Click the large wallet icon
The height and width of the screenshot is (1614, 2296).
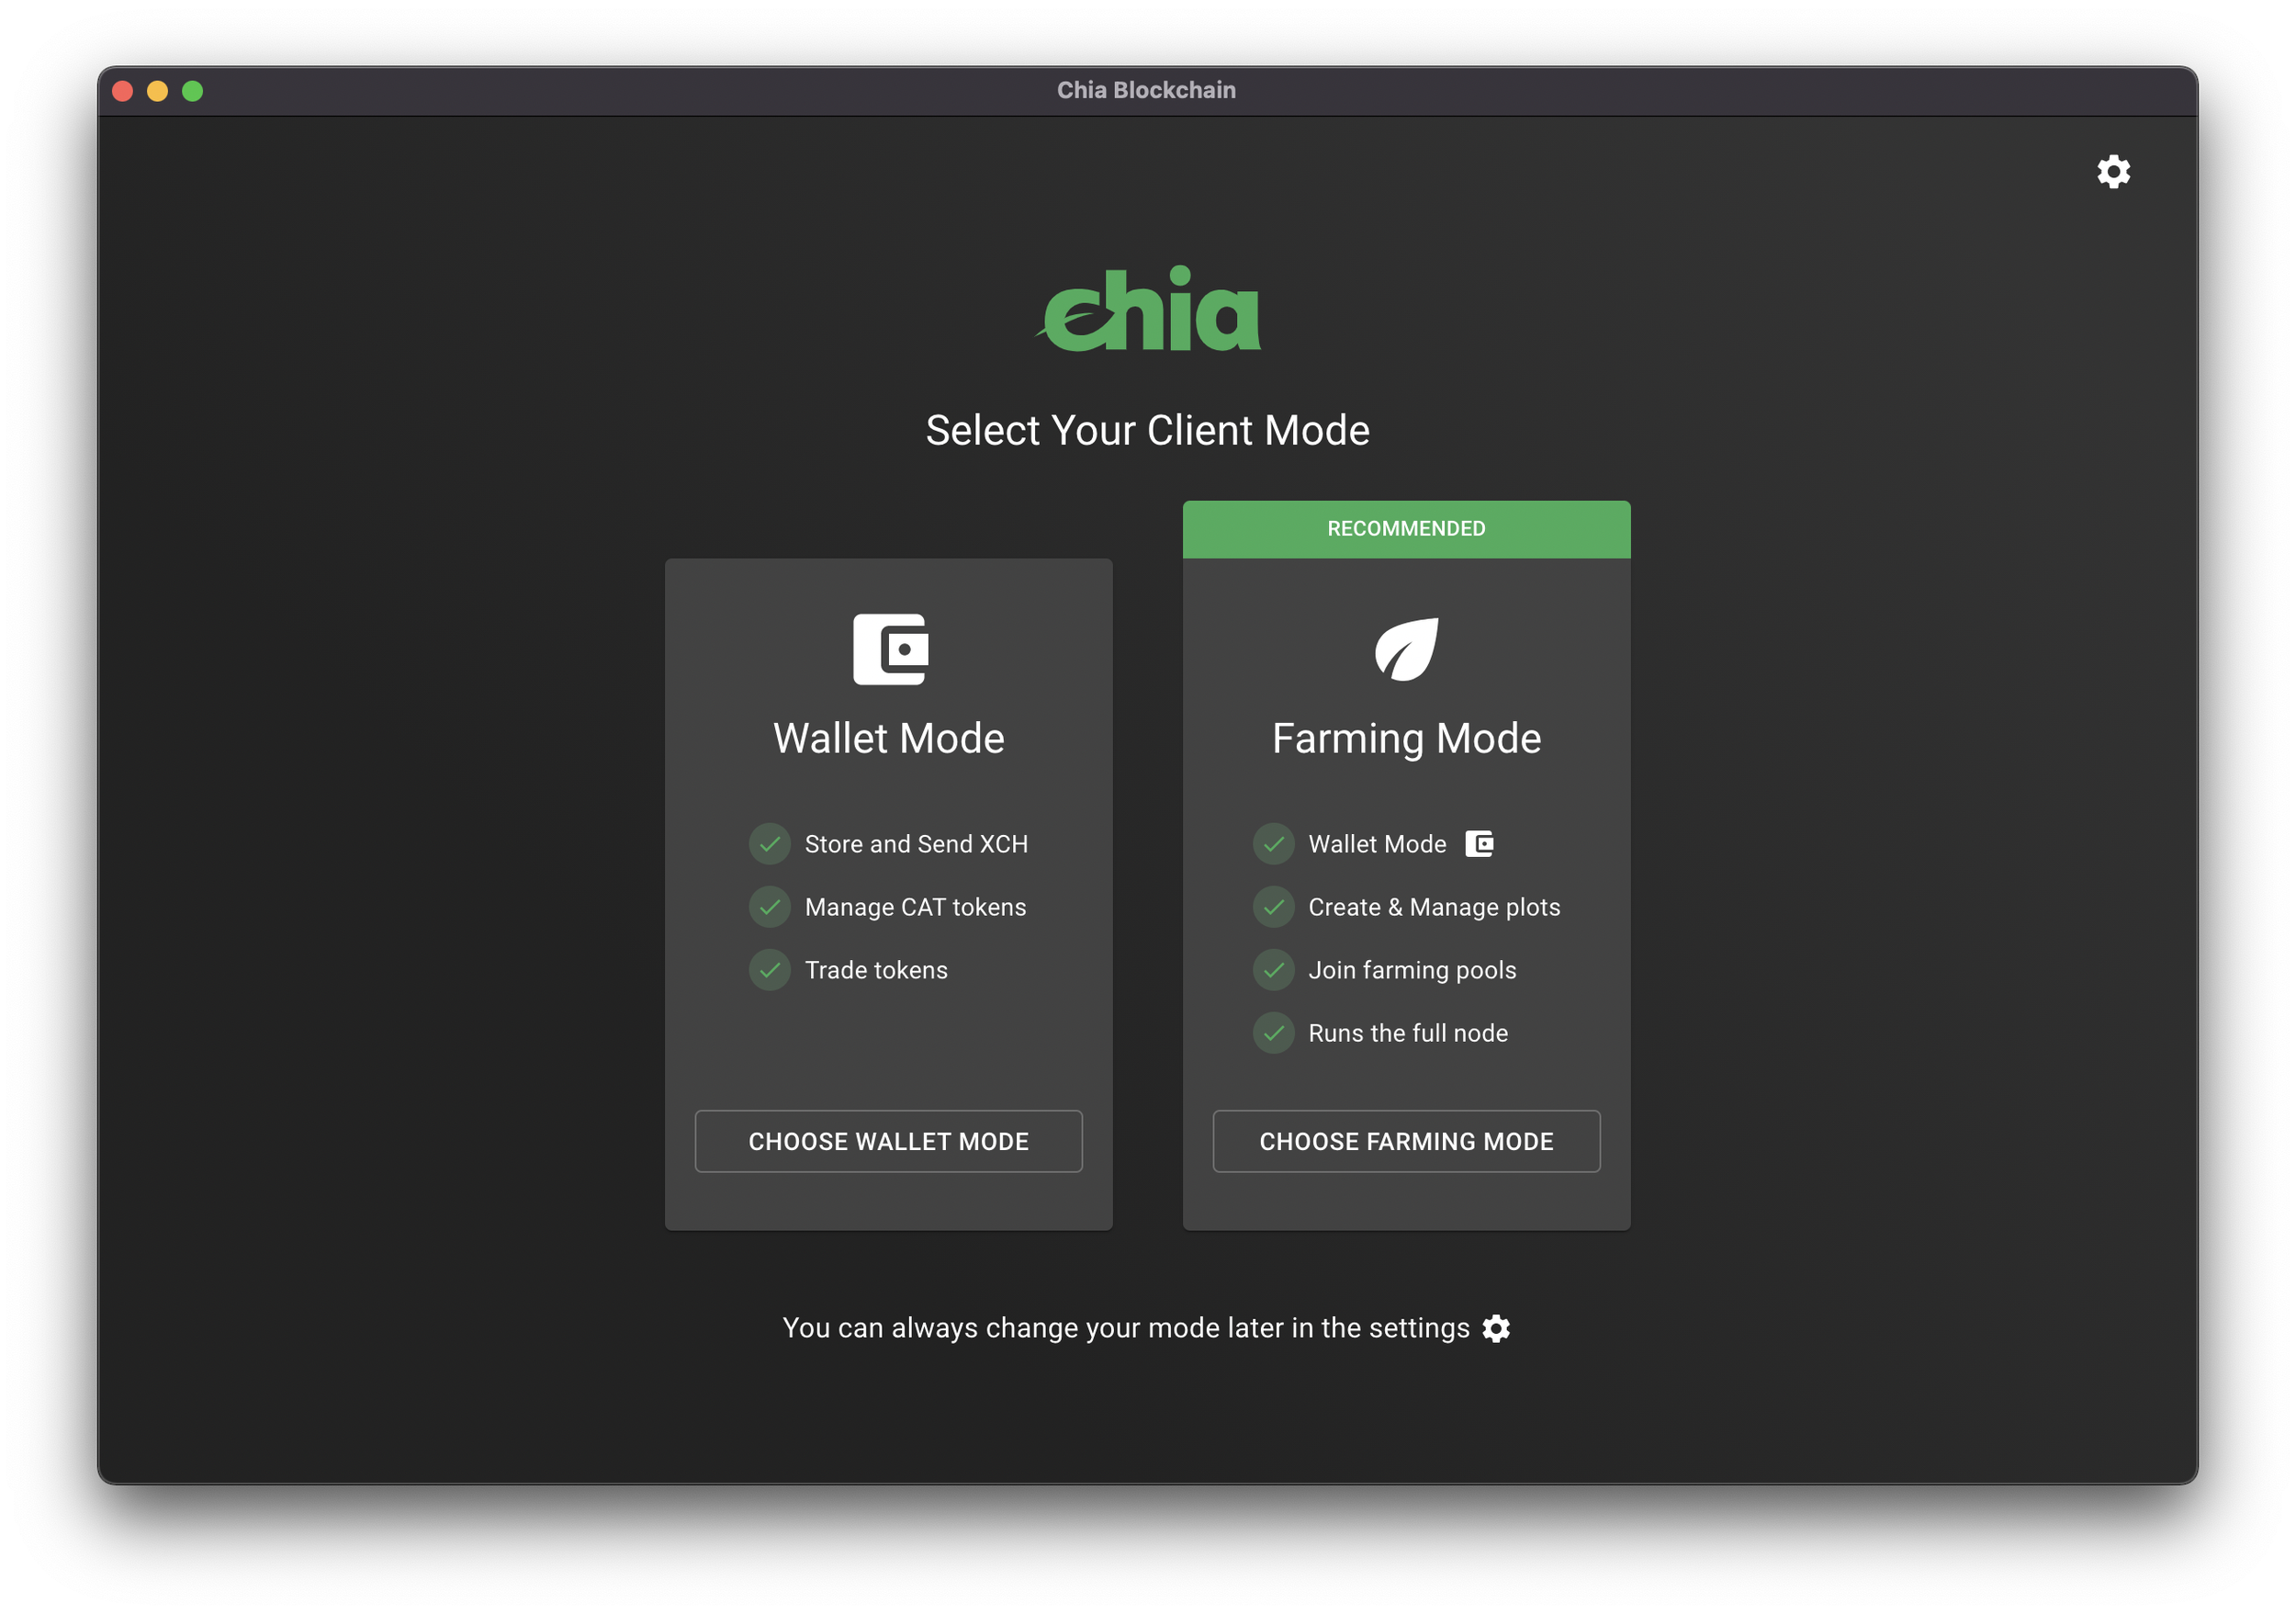[889, 649]
